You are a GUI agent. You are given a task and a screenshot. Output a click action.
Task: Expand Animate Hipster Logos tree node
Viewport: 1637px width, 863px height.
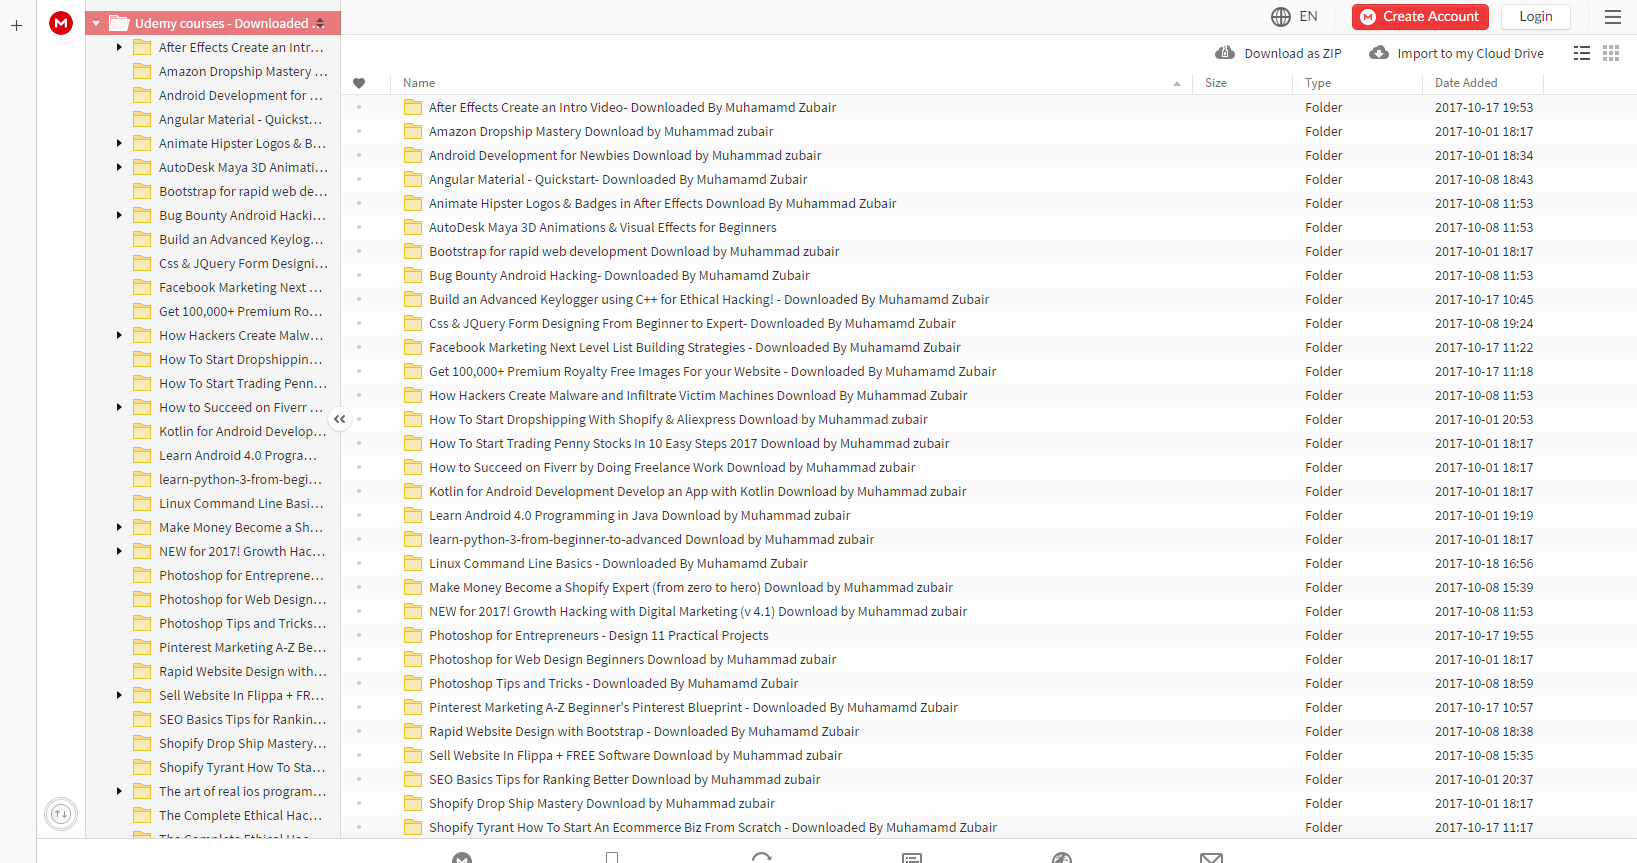[119, 143]
